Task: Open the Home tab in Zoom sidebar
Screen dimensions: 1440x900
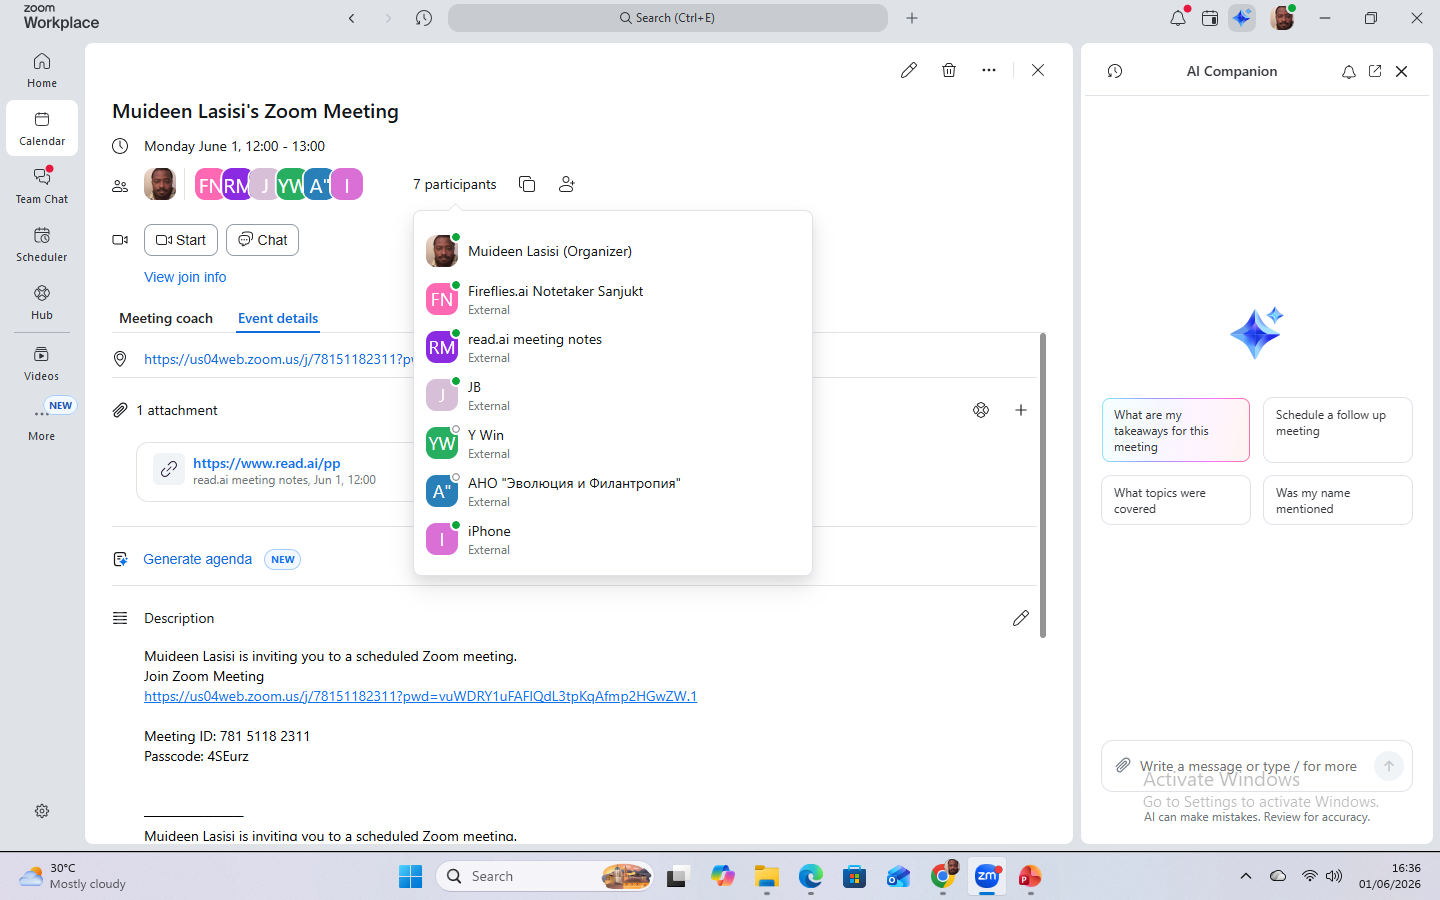Action: (42, 70)
